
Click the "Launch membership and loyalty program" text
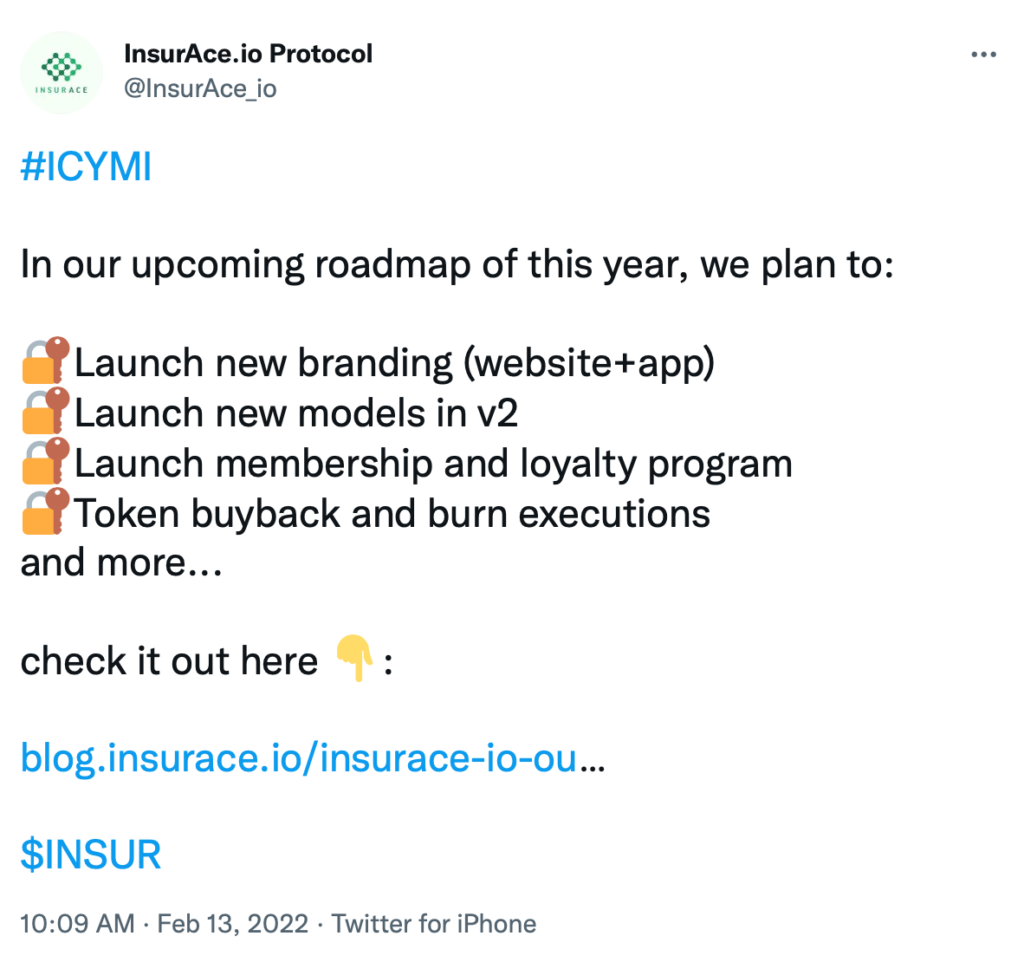[433, 464]
